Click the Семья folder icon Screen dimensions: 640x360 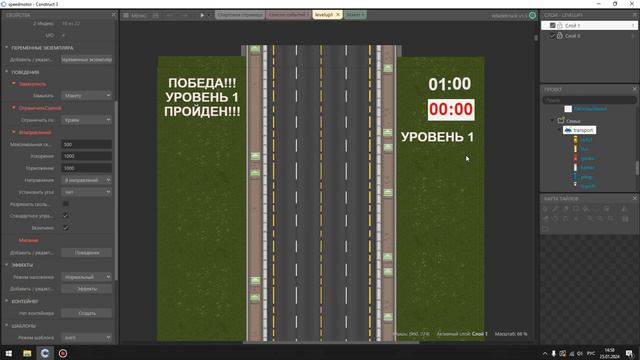(x=561, y=120)
